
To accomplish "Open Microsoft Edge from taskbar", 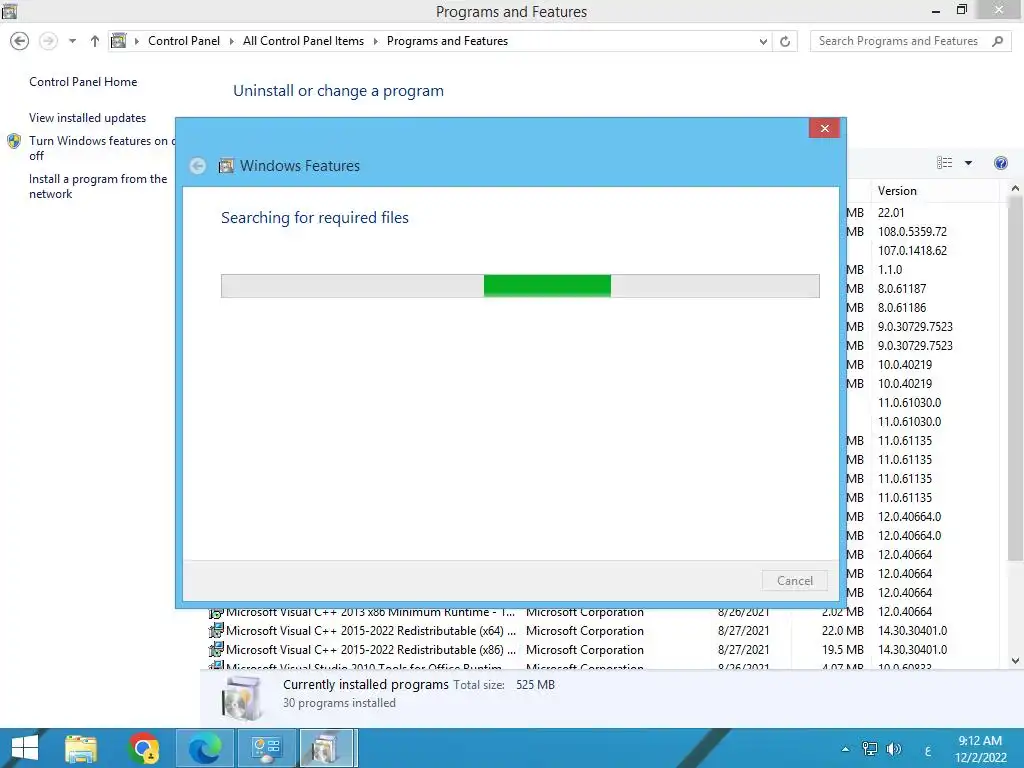I will coord(205,748).
